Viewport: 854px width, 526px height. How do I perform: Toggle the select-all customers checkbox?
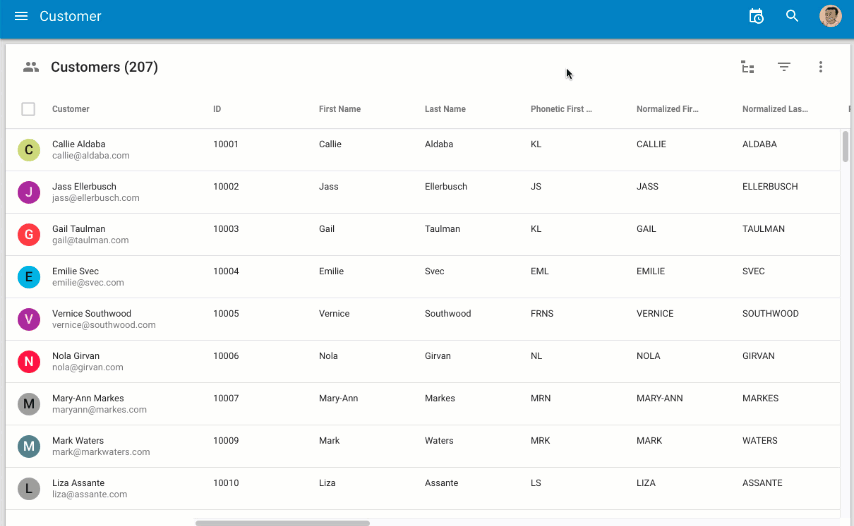pos(28,109)
